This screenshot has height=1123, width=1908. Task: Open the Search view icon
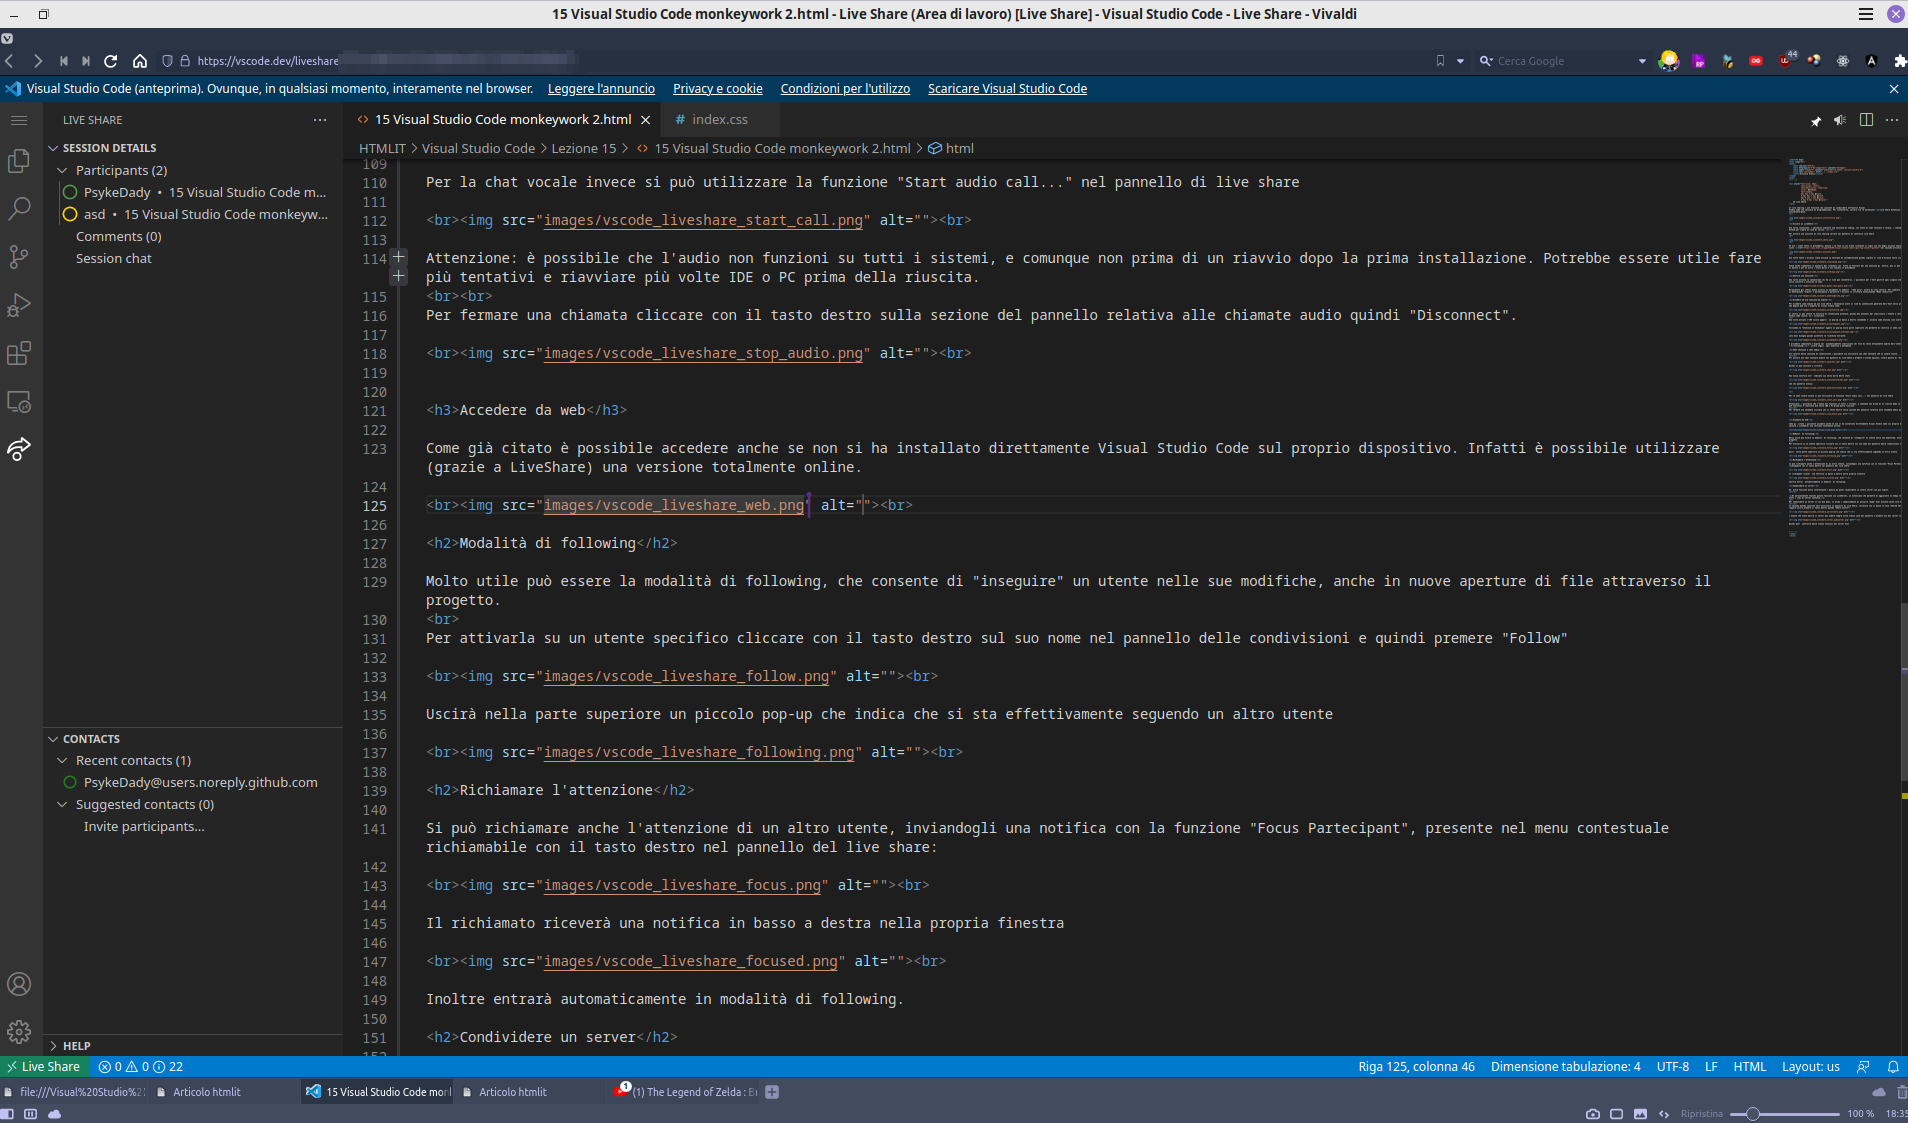click(x=19, y=209)
